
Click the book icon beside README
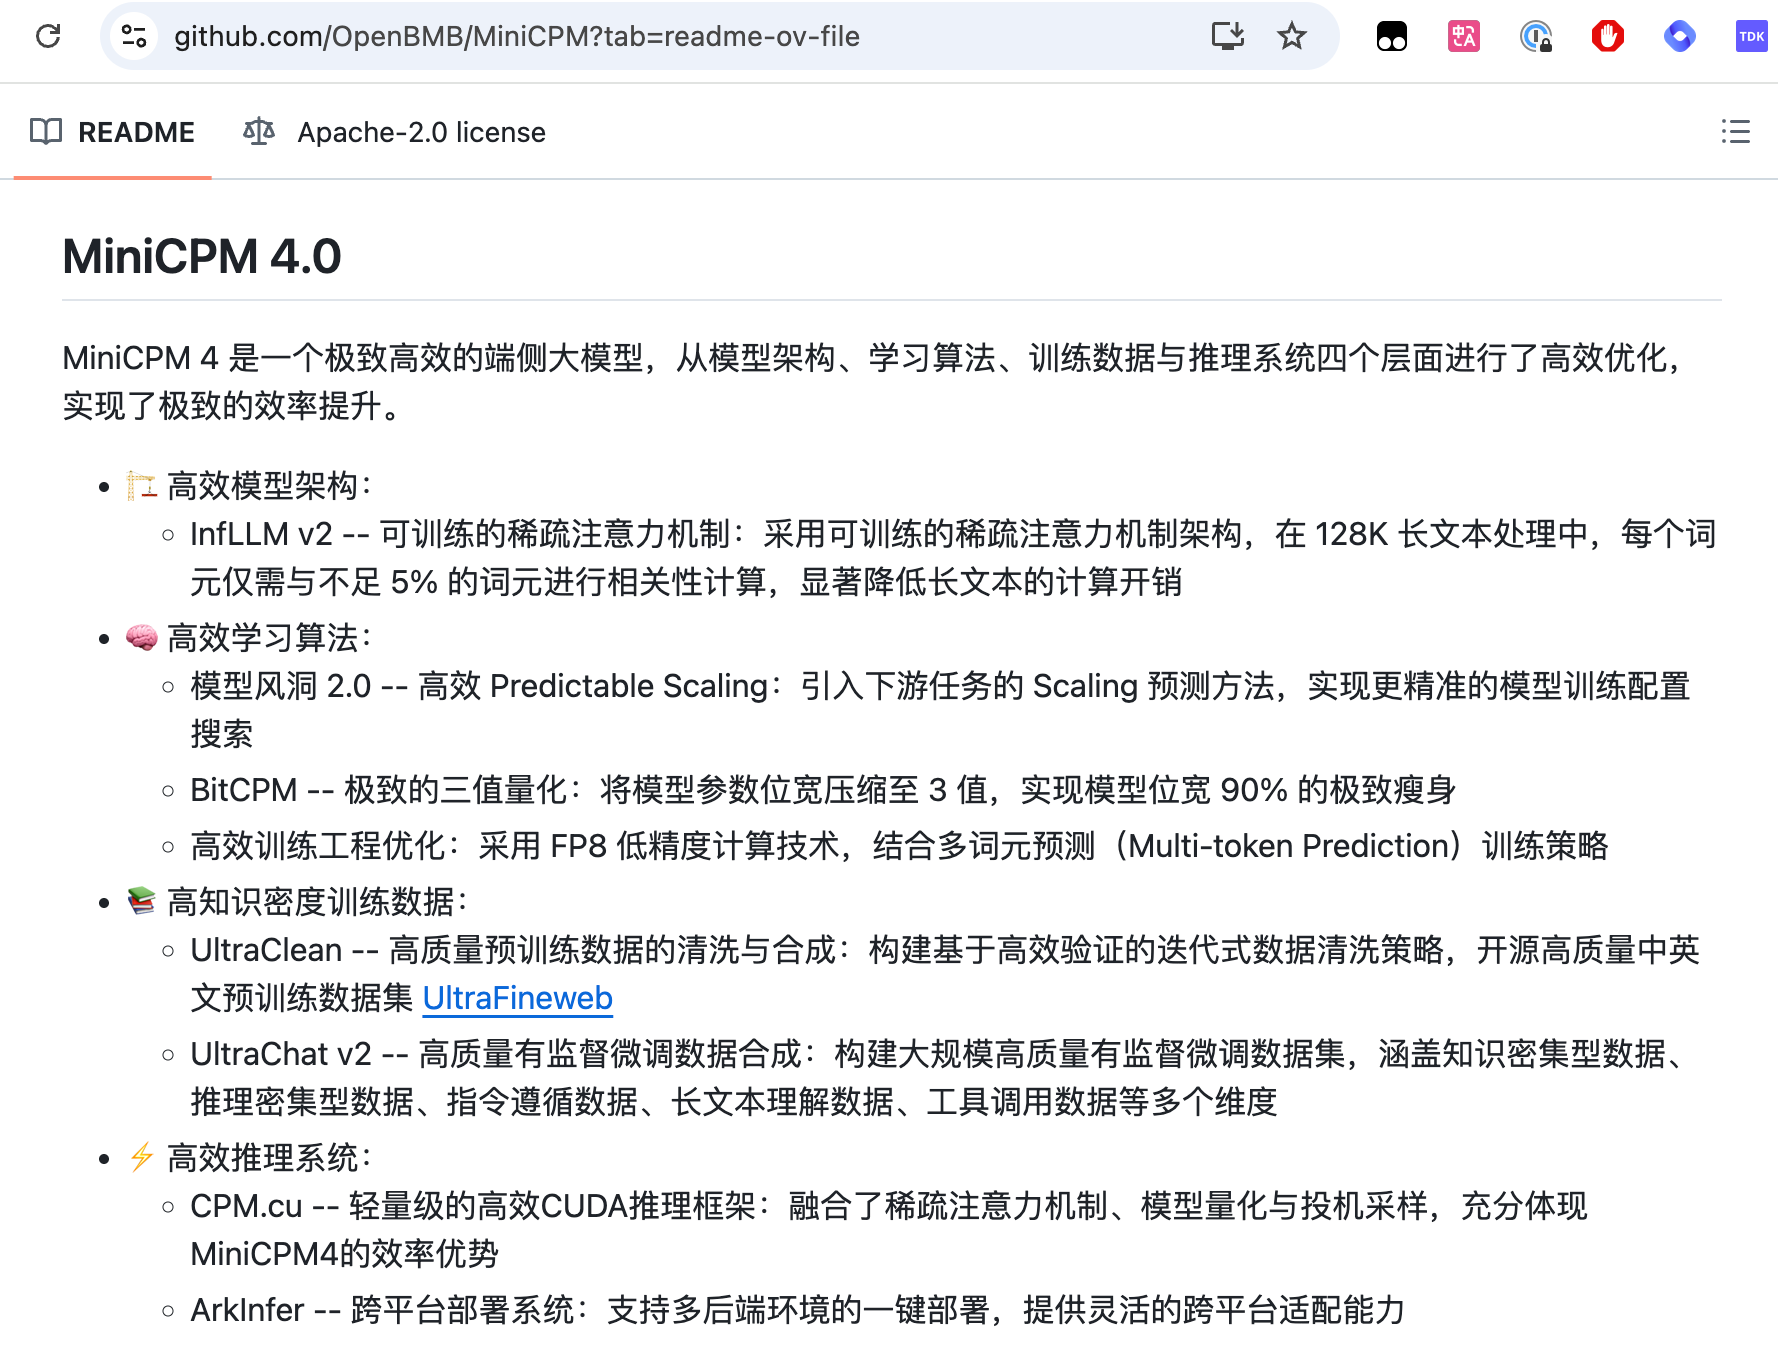(x=46, y=131)
